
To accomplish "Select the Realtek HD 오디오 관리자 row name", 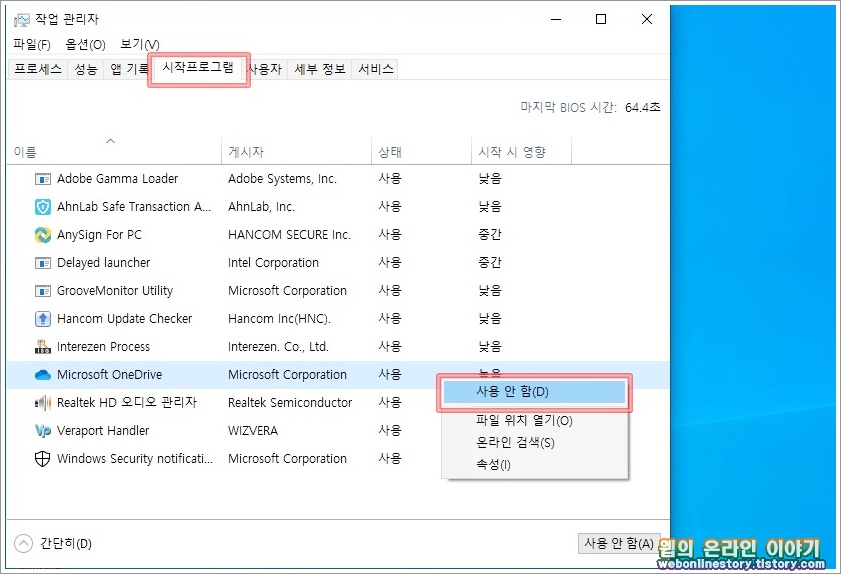I will [127, 402].
